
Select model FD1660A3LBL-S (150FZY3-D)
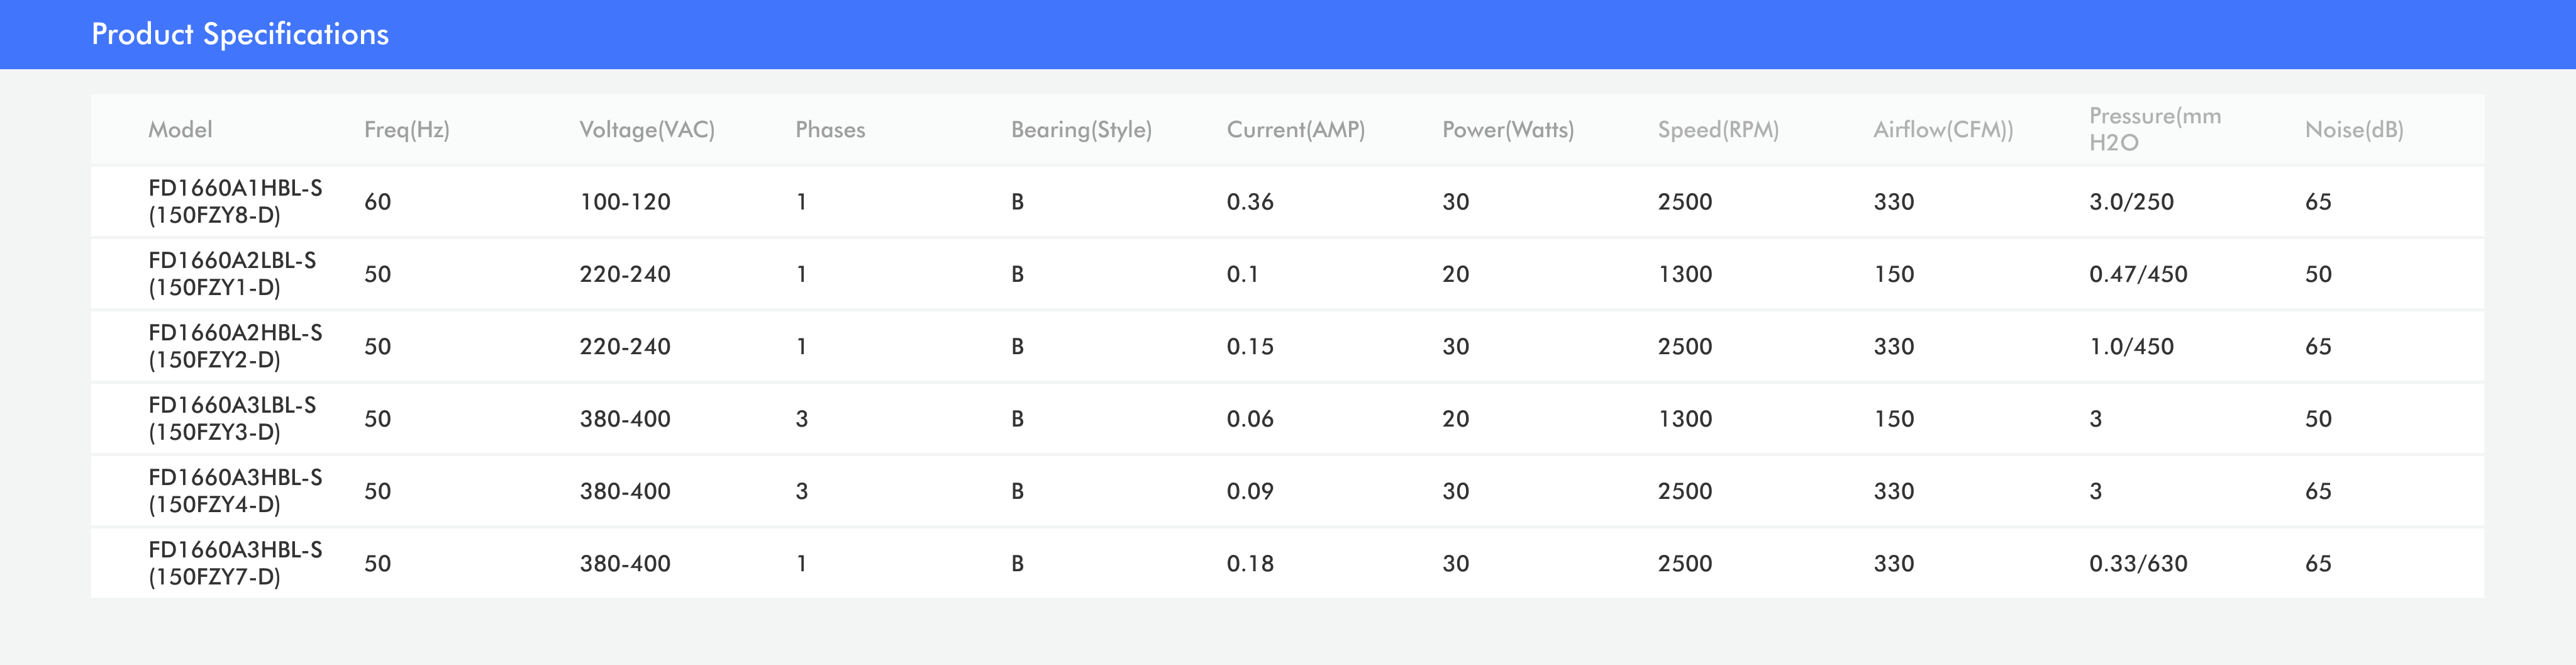coord(232,419)
